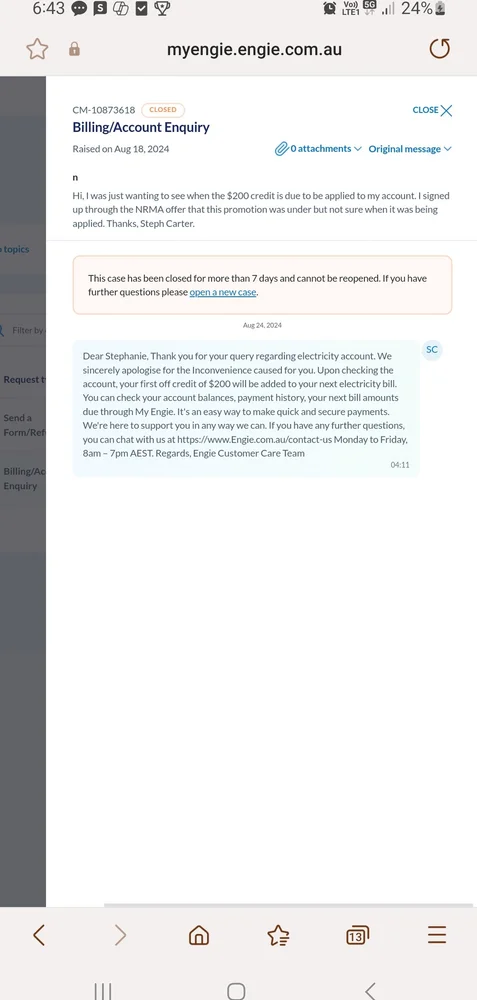Select the Billing/Account Enquiry sidebar item
The image size is (477, 1000).
[24, 478]
